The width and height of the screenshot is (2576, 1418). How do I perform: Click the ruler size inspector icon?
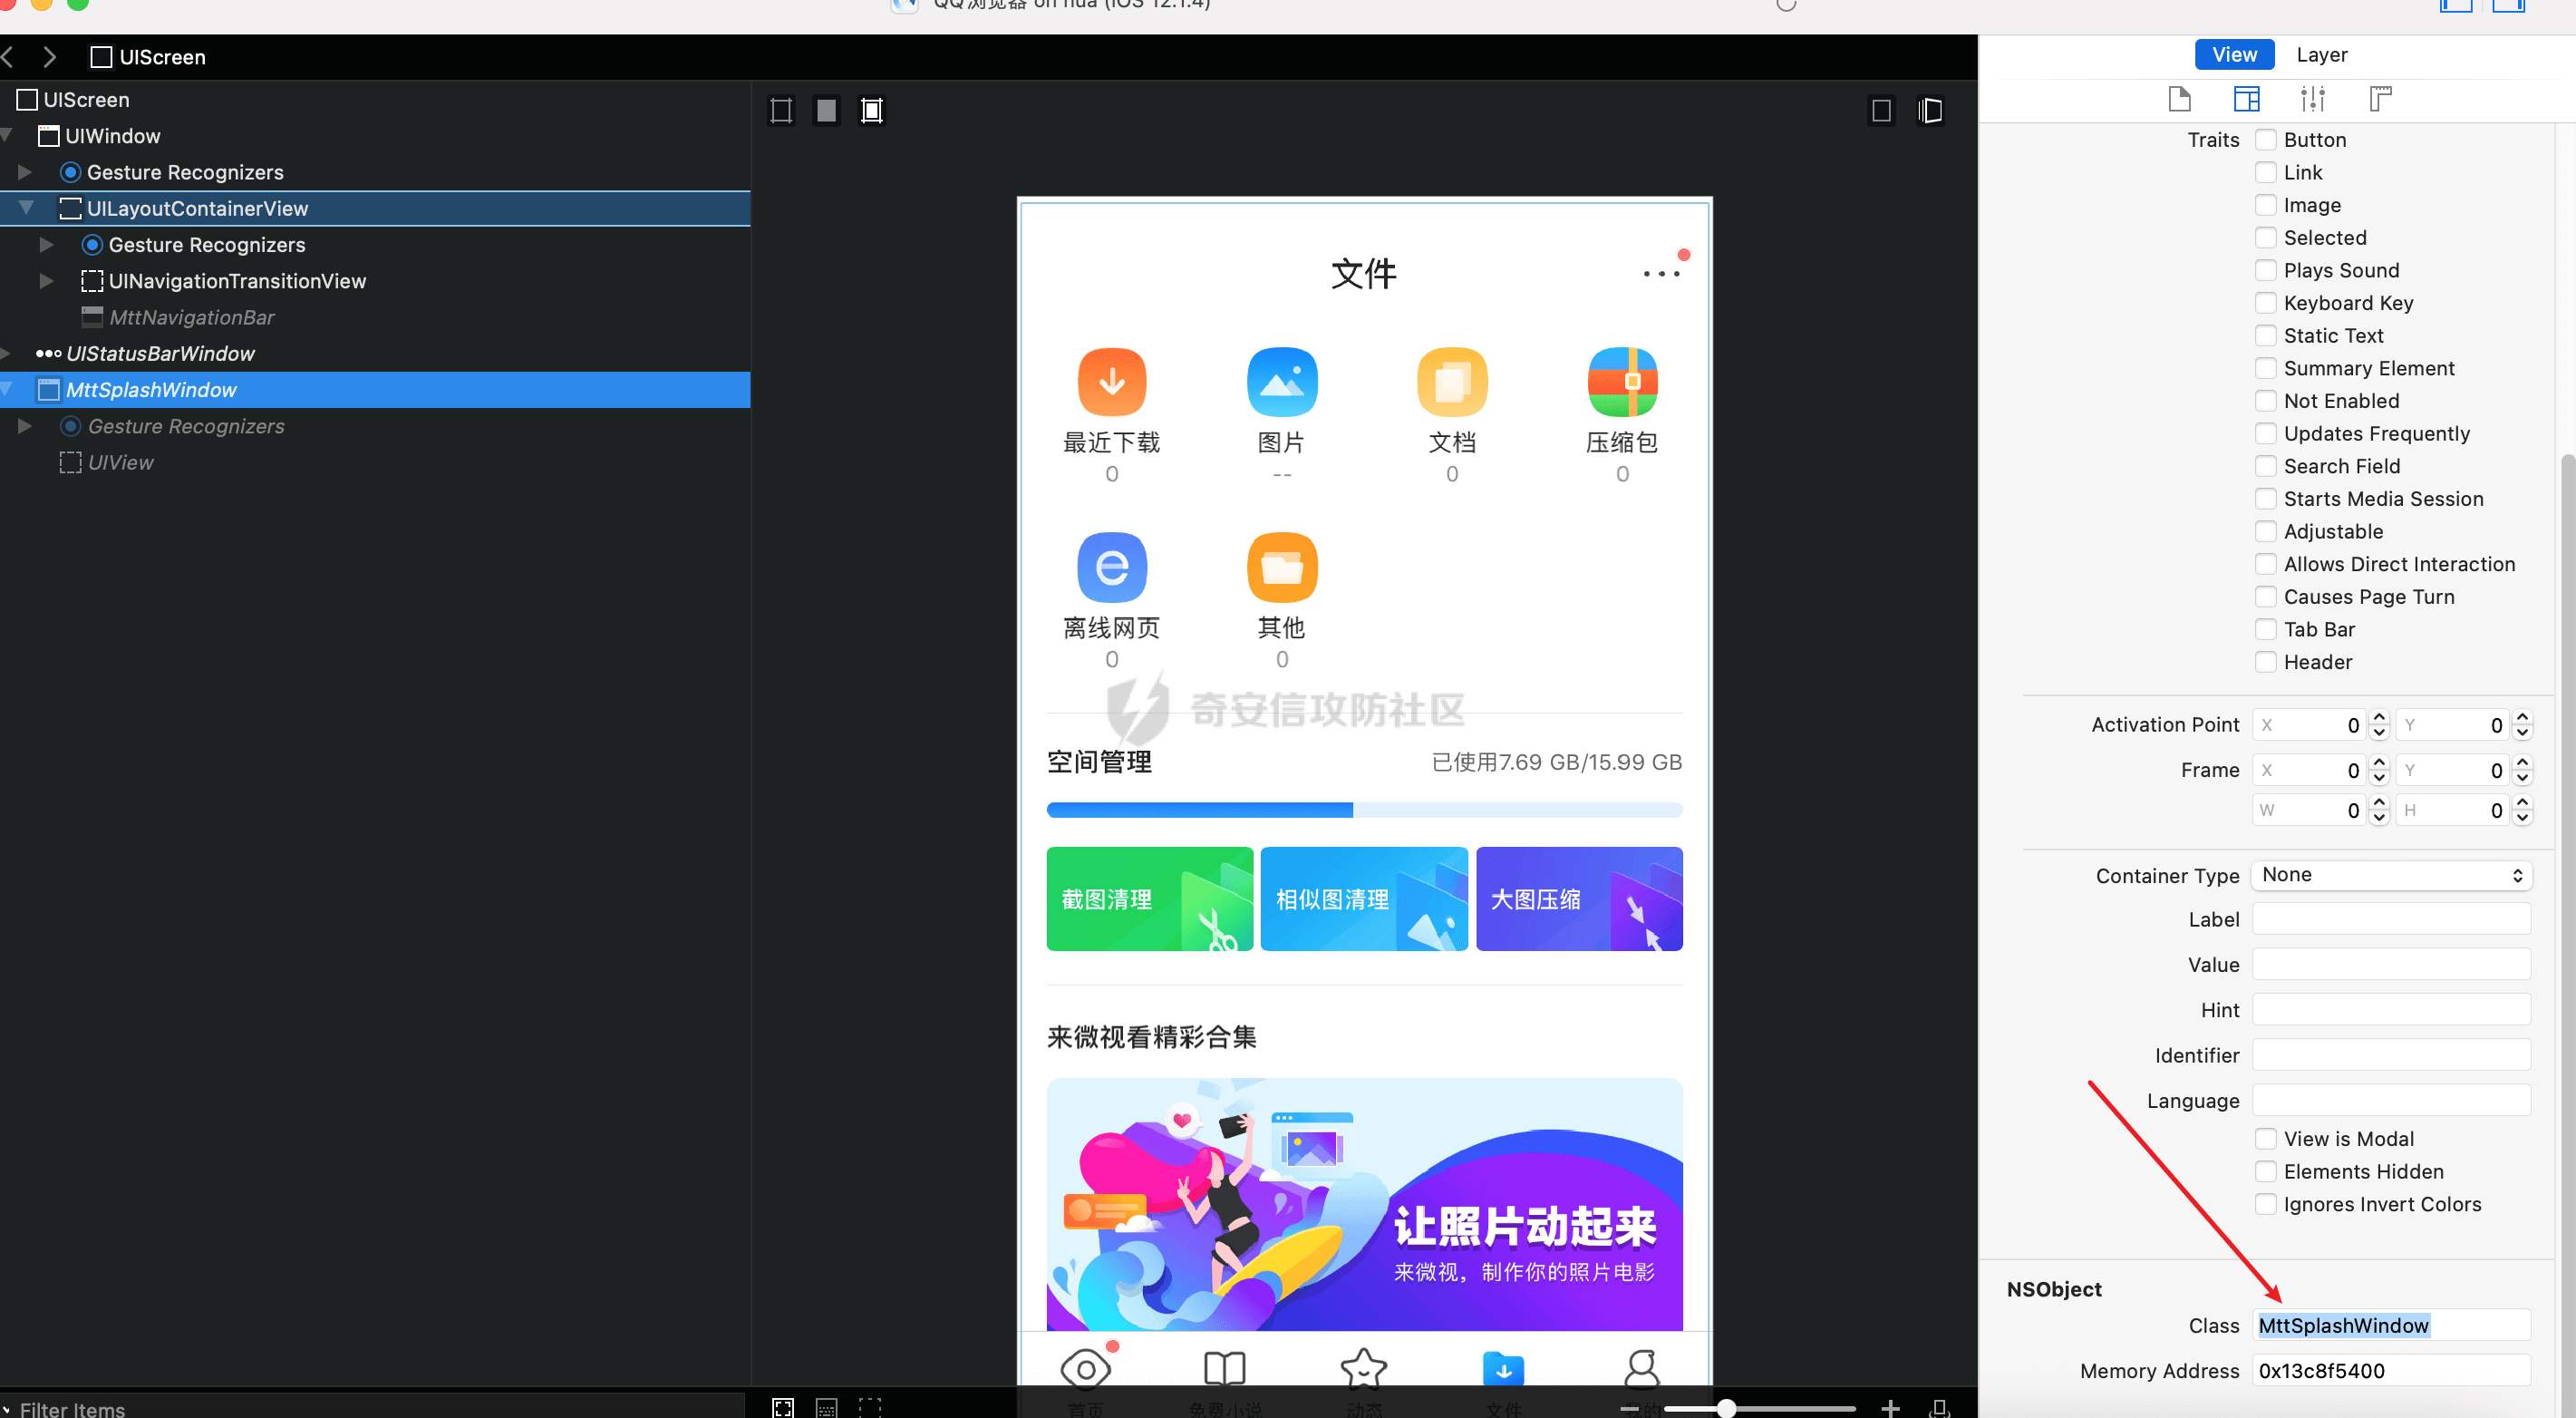(x=2380, y=98)
